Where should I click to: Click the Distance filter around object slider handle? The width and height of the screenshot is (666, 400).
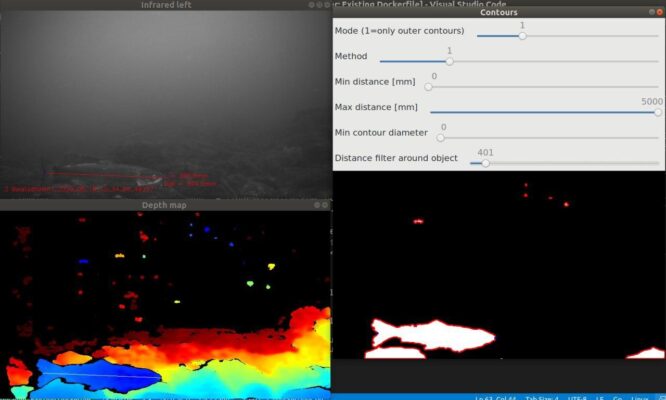[485, 163]
